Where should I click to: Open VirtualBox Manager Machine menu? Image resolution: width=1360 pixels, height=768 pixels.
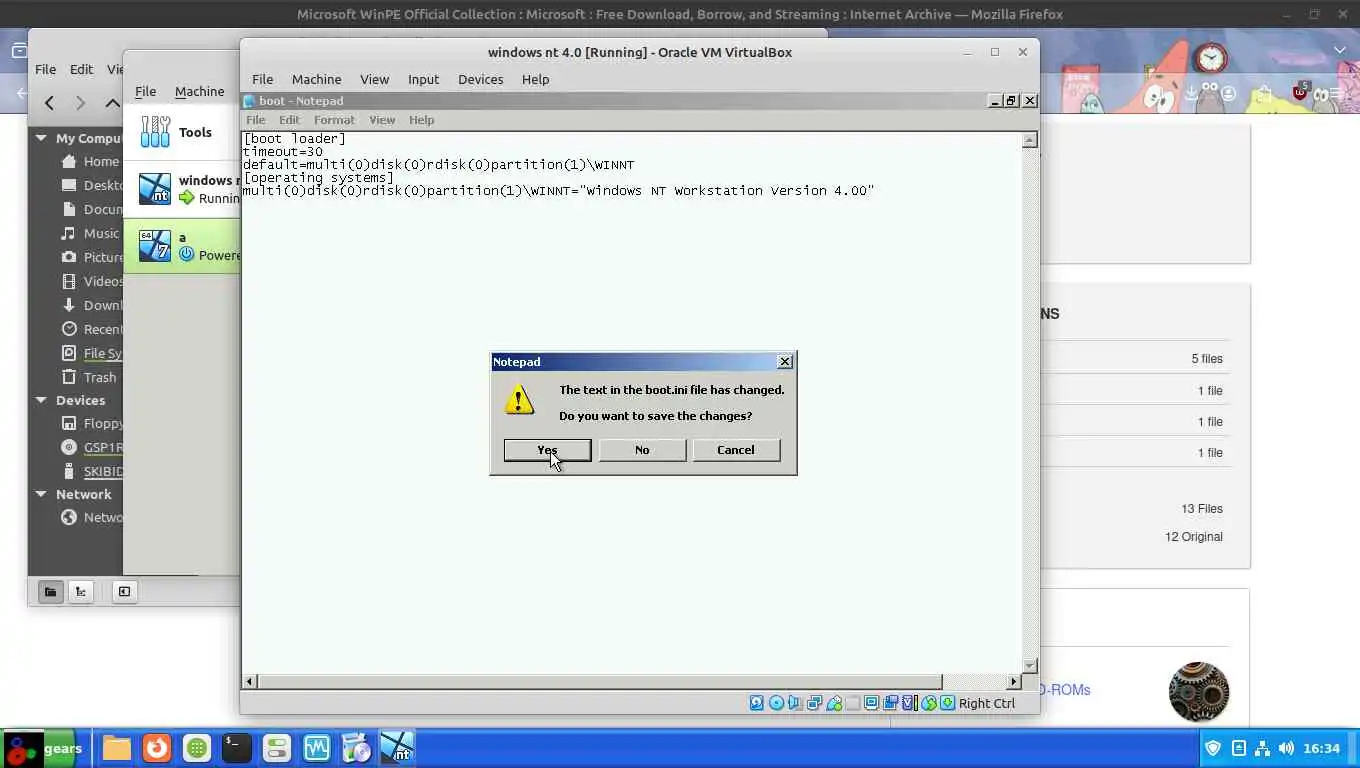pos(199,91)
